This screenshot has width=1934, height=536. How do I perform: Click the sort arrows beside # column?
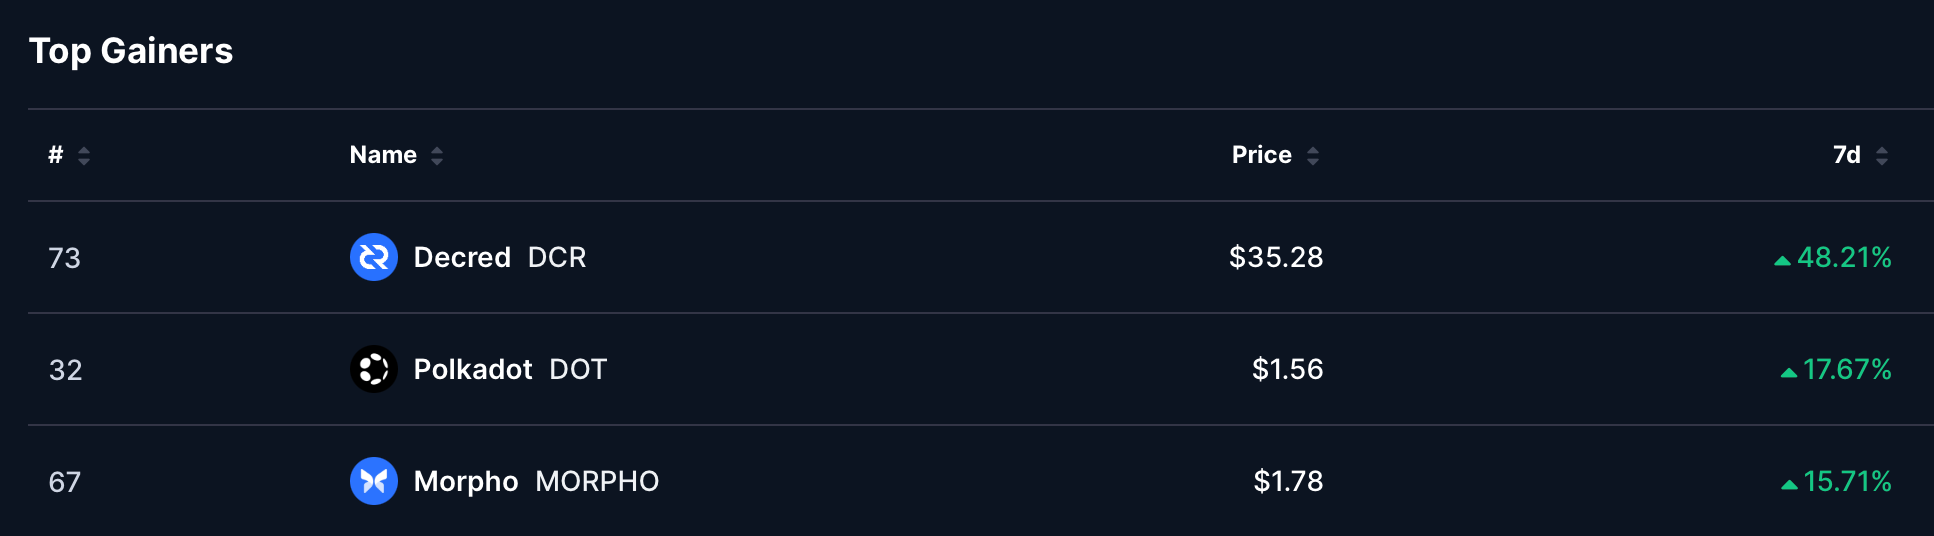click(84, 155)
